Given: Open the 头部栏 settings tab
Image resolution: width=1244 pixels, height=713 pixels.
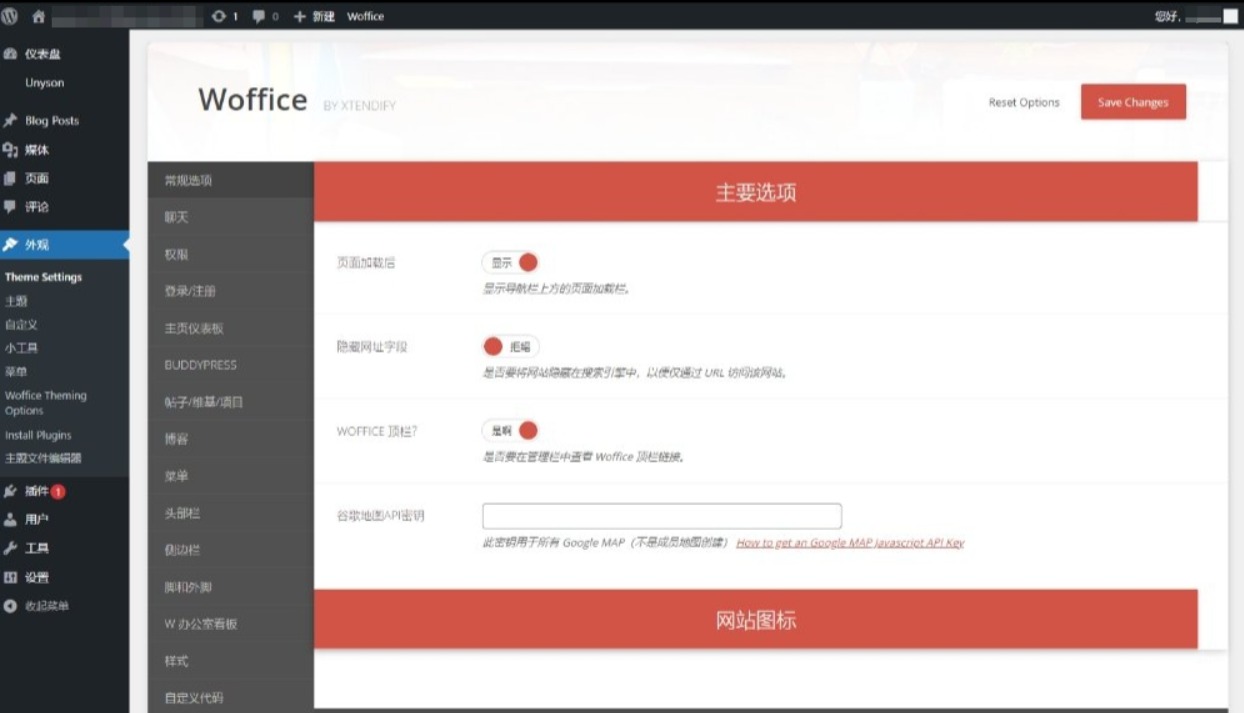Looking at the screenshot, I should pos(231,513).
